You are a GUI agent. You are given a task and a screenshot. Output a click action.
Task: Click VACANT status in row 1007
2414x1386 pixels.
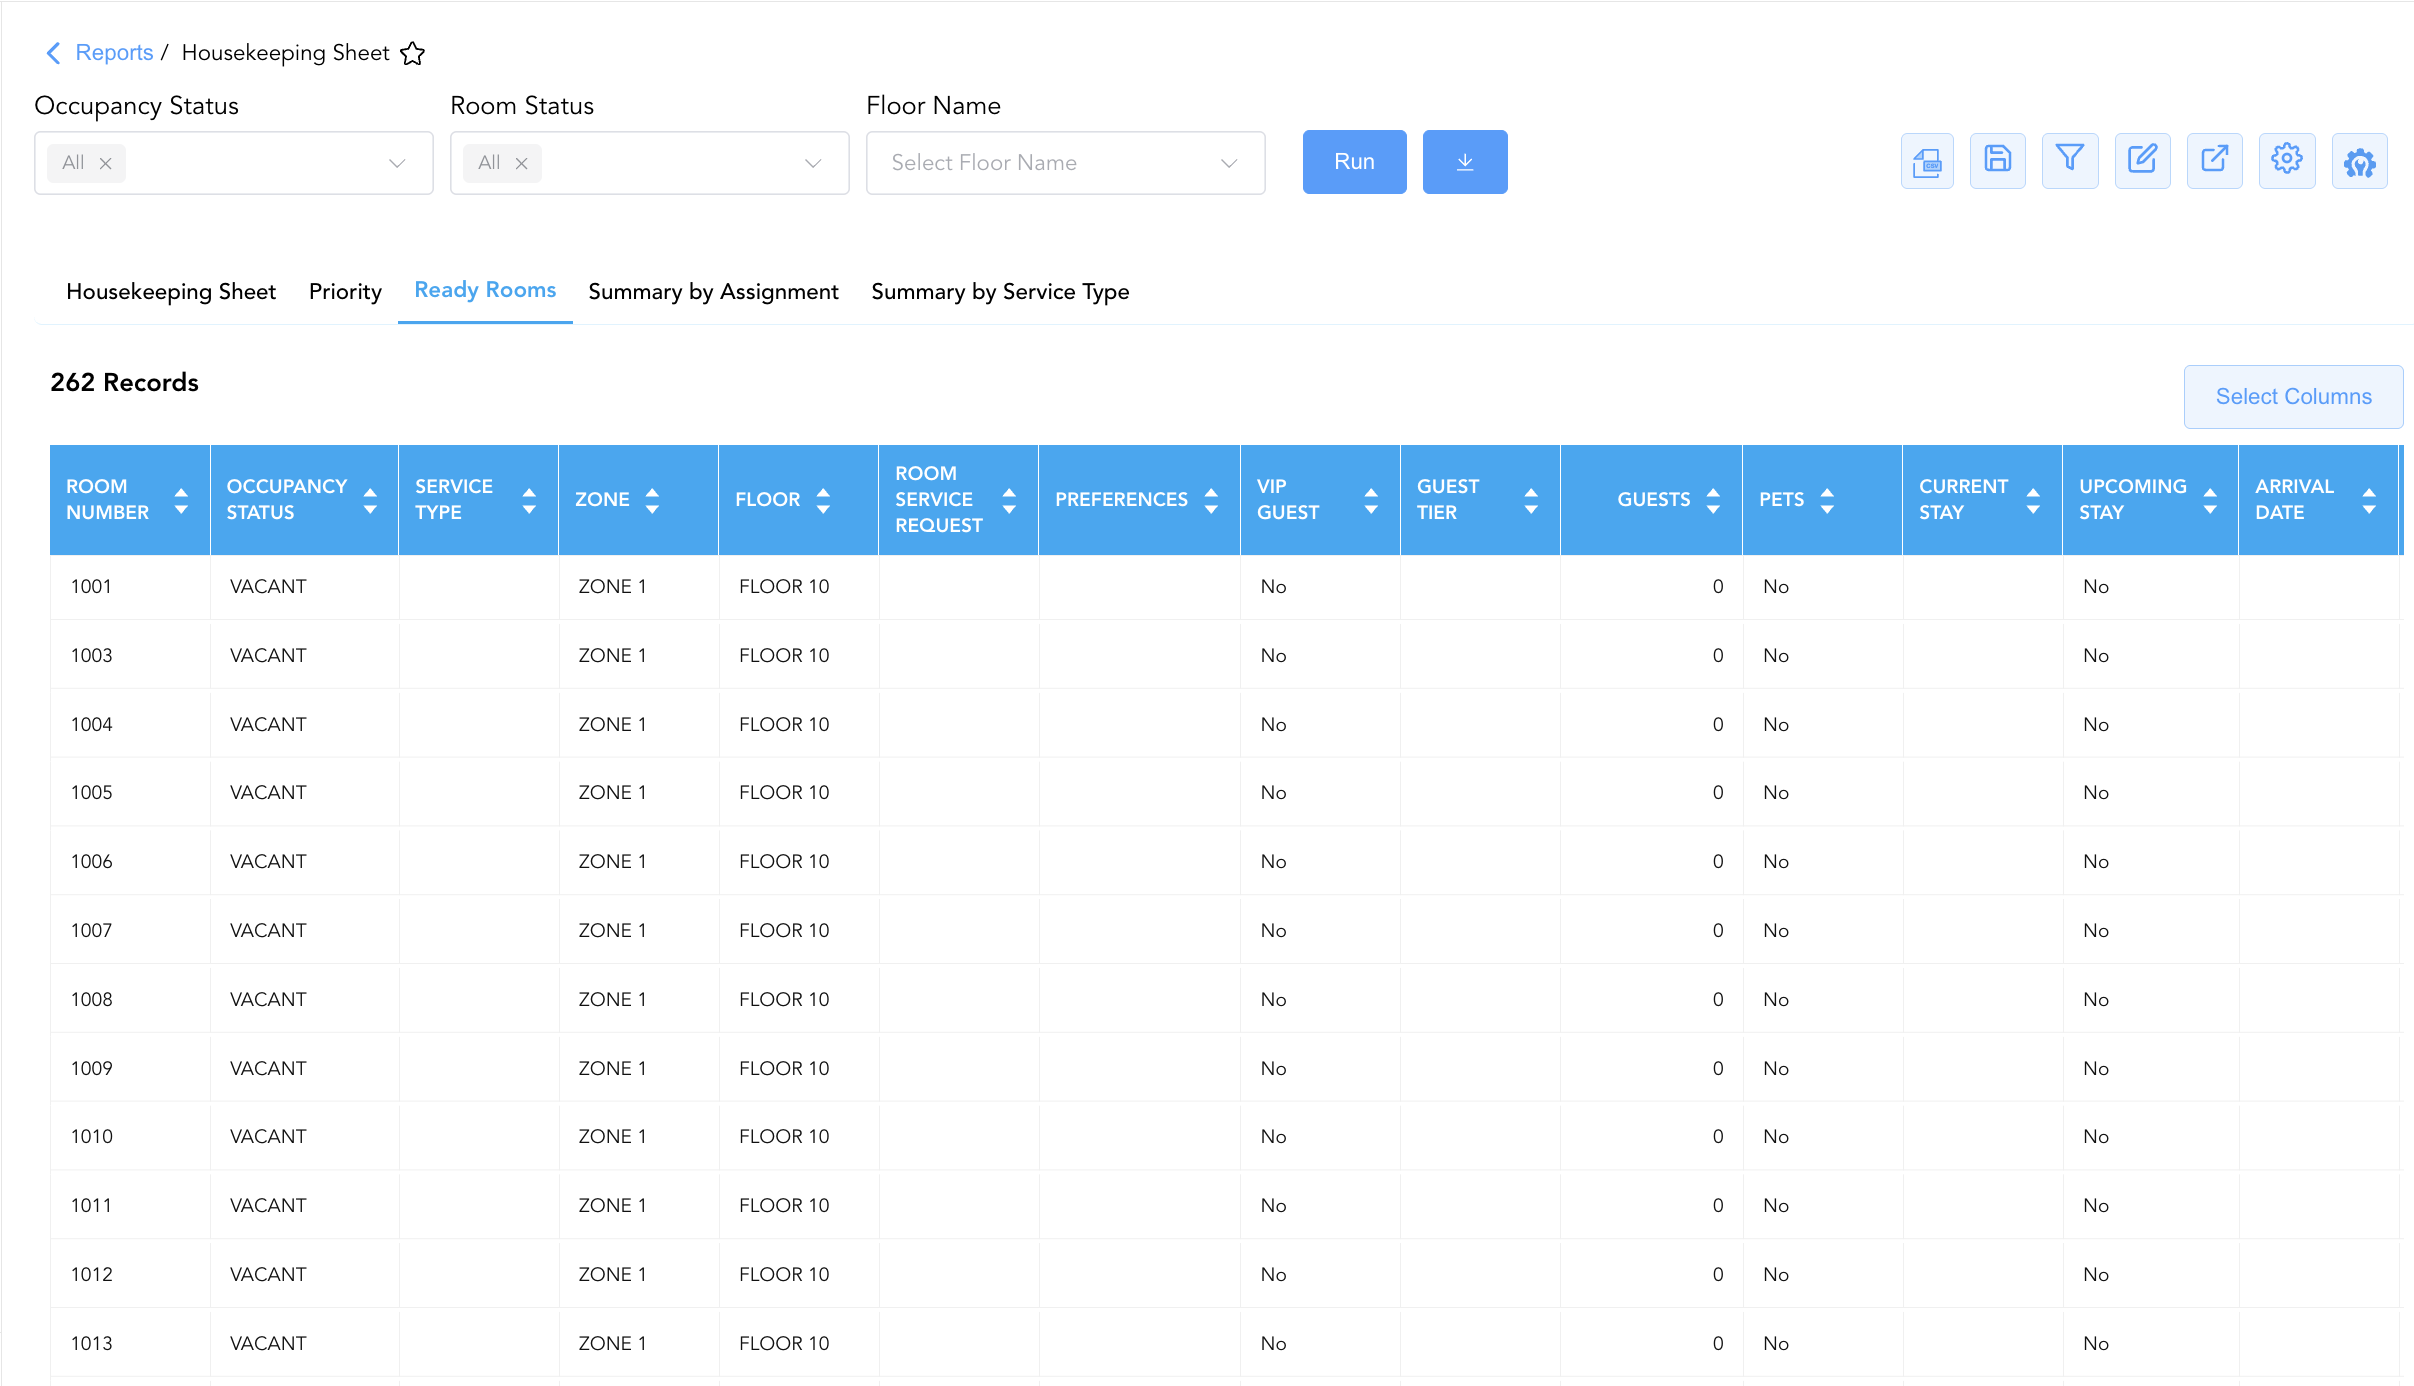pyautogui.click(x=268, y=931)
